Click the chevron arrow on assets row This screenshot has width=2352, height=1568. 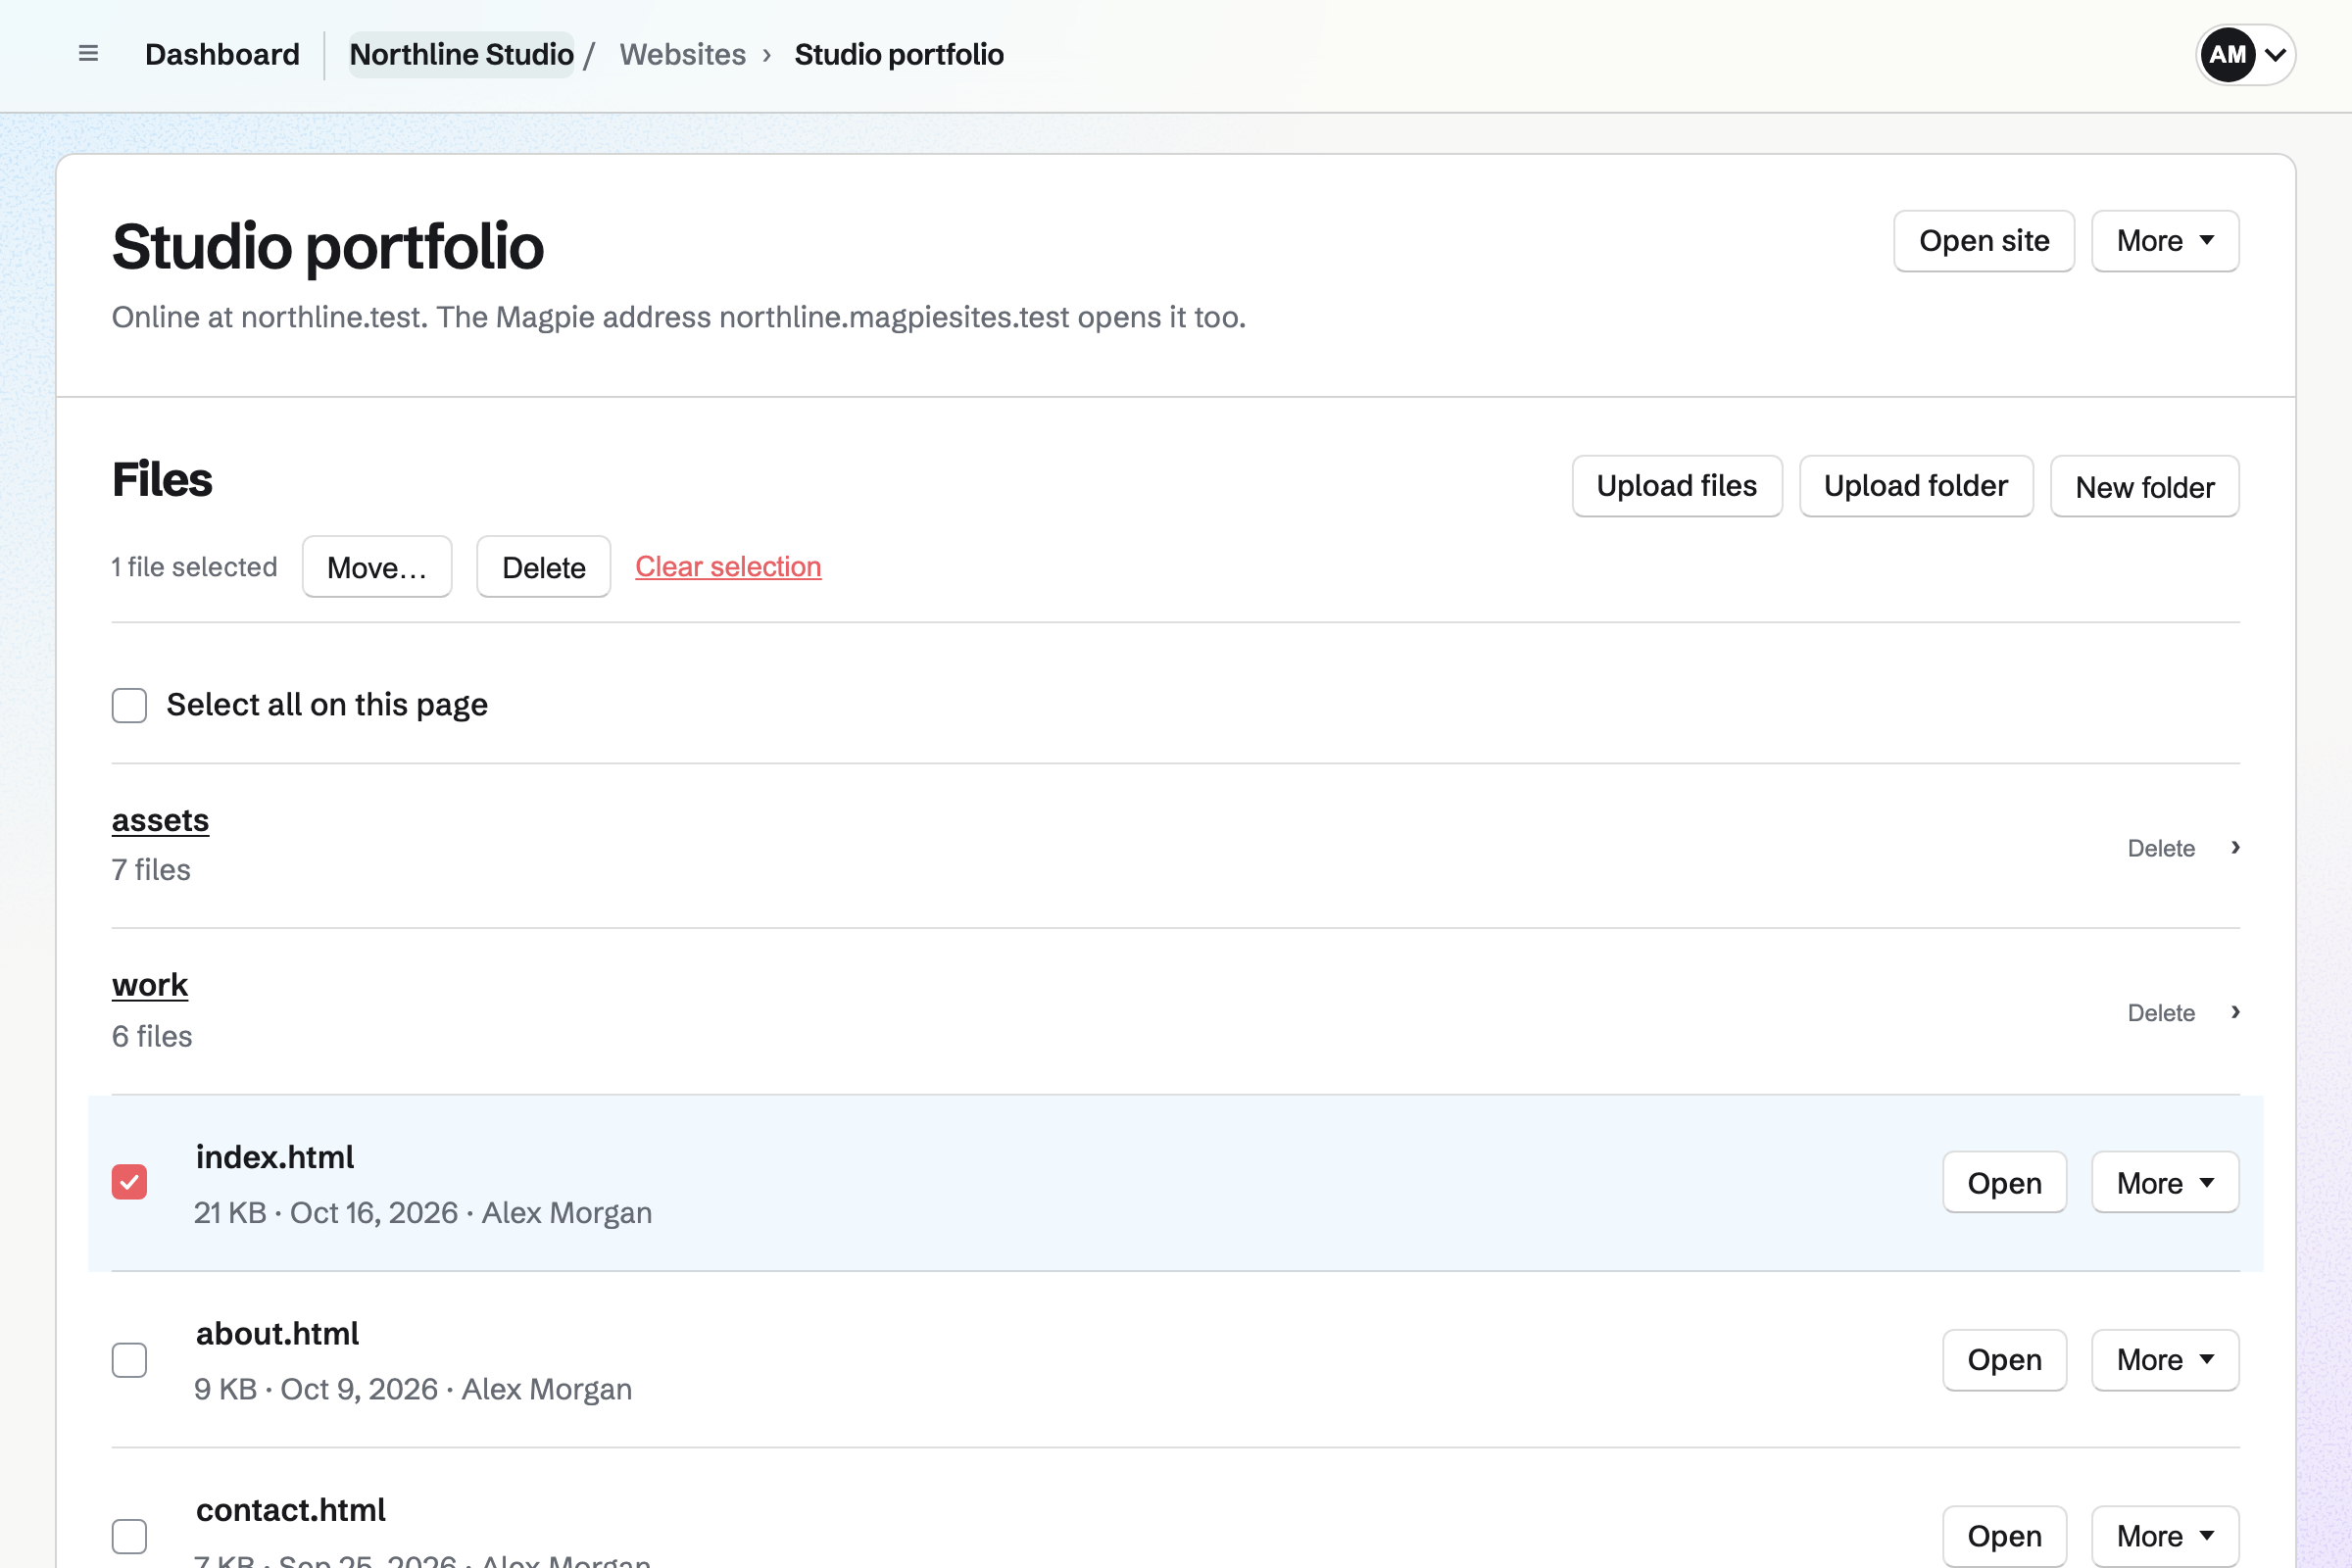[x=2235, y=847]
